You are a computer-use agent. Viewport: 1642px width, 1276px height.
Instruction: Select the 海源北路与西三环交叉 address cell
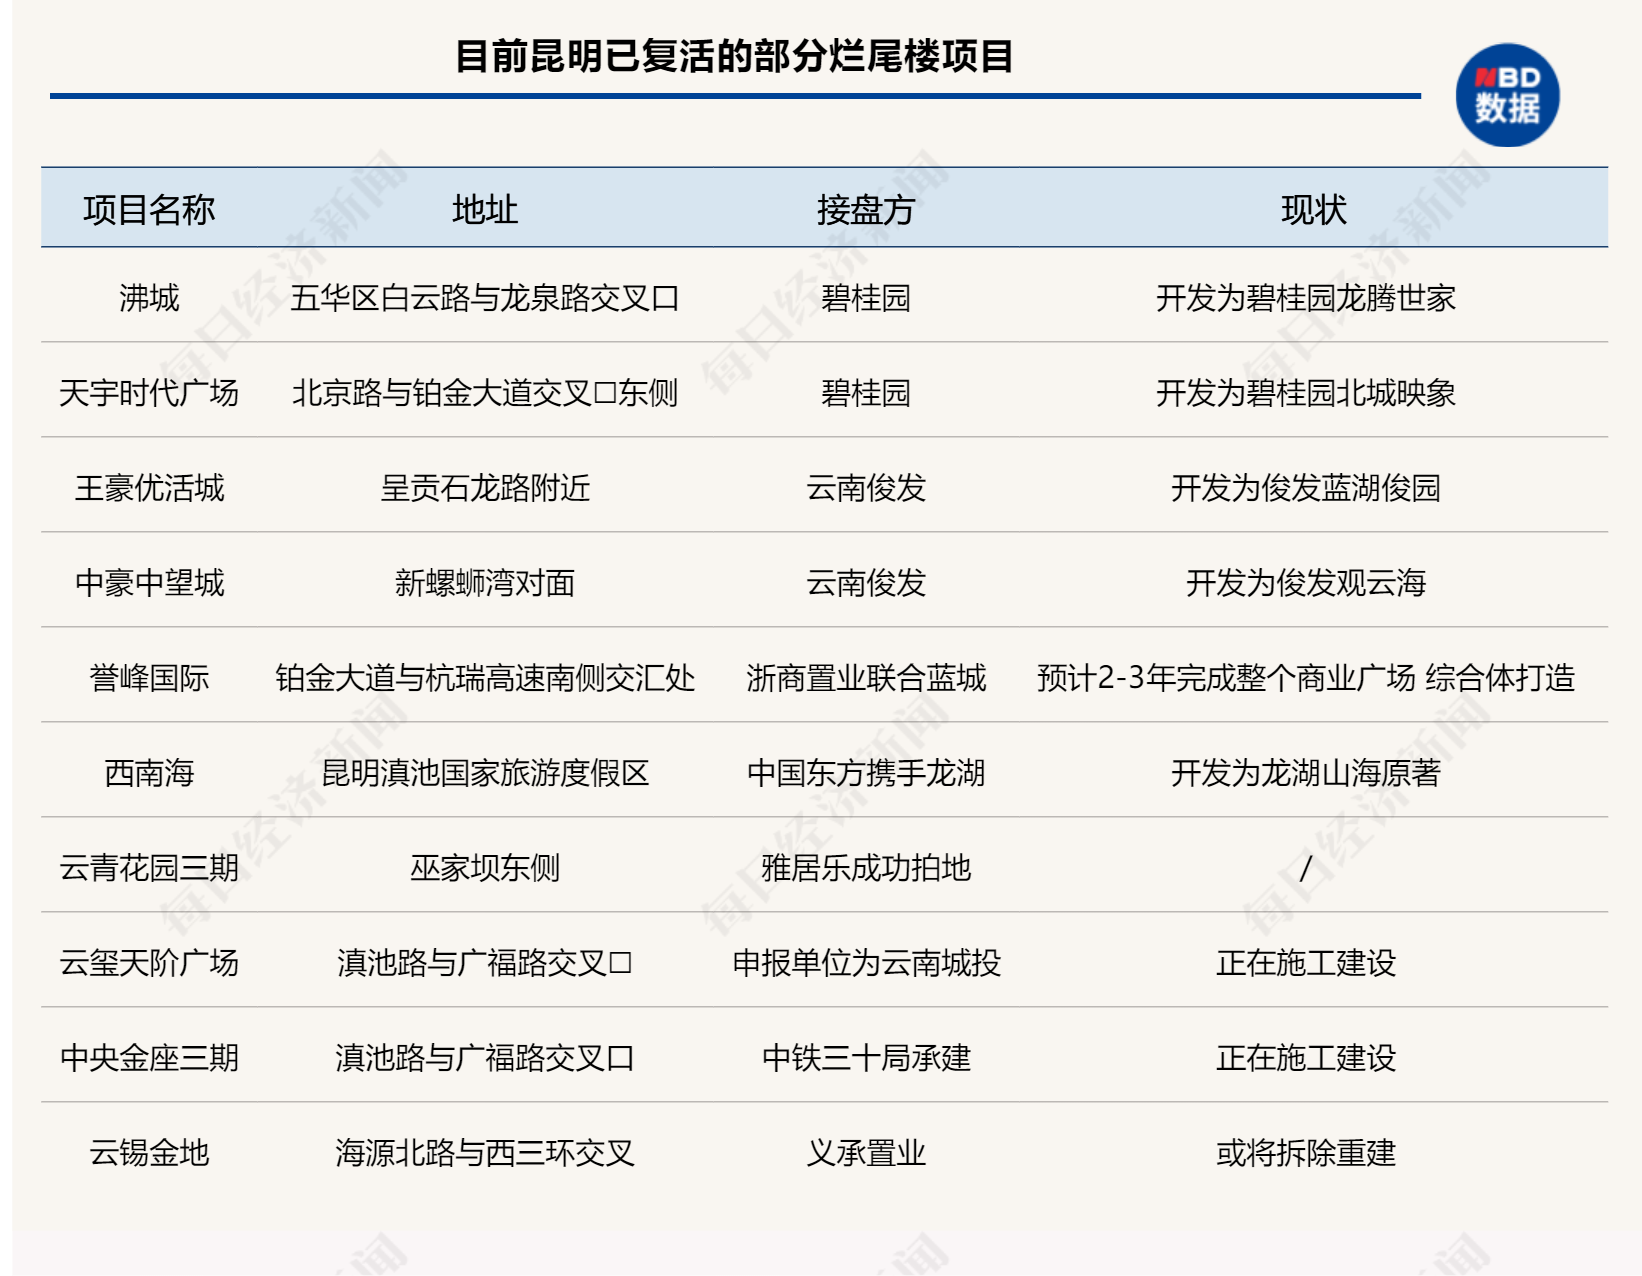point(485,1153)
